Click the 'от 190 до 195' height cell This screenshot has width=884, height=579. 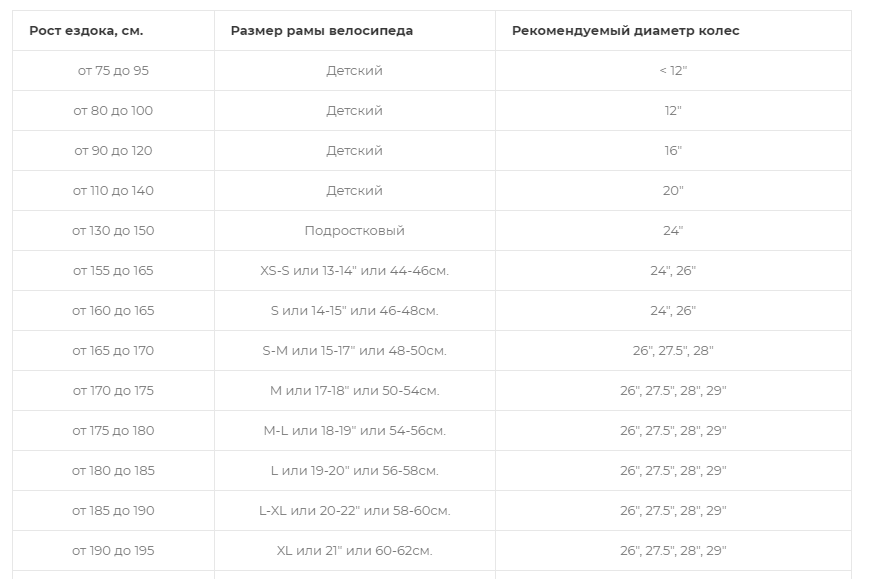[x=113, y=551]
